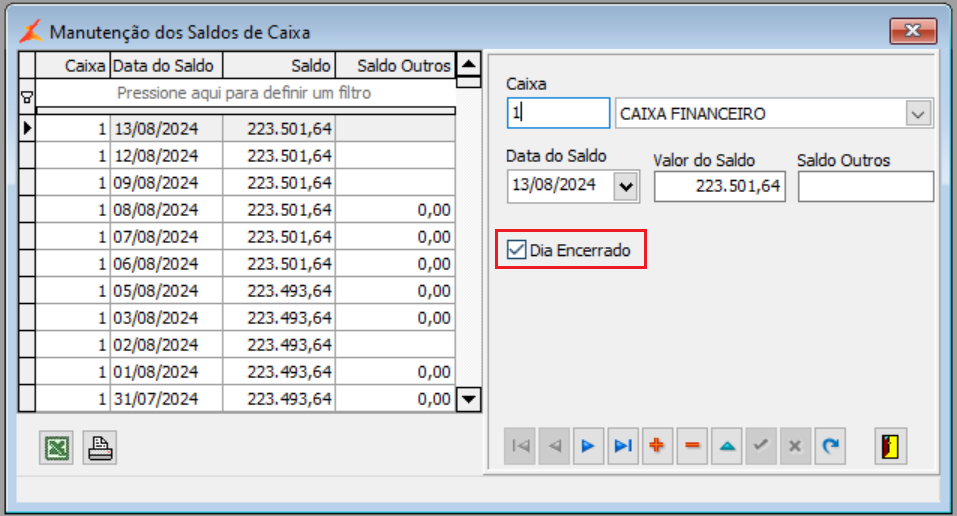The height and width of the screenshot is (516, 957).
Task: Edit record triangle icon
Action: click(x=727, y=446)
